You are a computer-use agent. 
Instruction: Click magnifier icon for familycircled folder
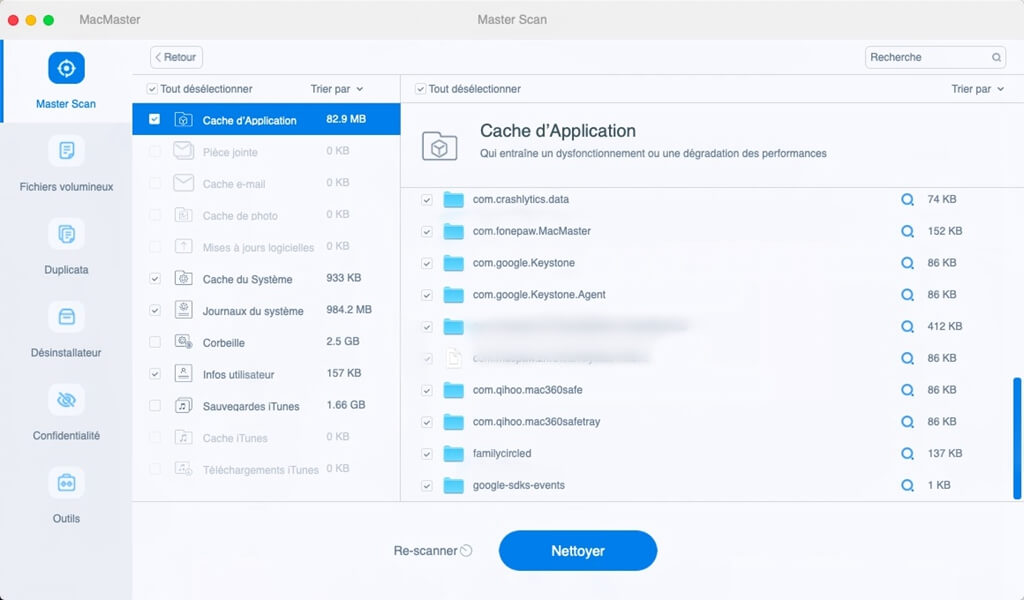(907, 454)
